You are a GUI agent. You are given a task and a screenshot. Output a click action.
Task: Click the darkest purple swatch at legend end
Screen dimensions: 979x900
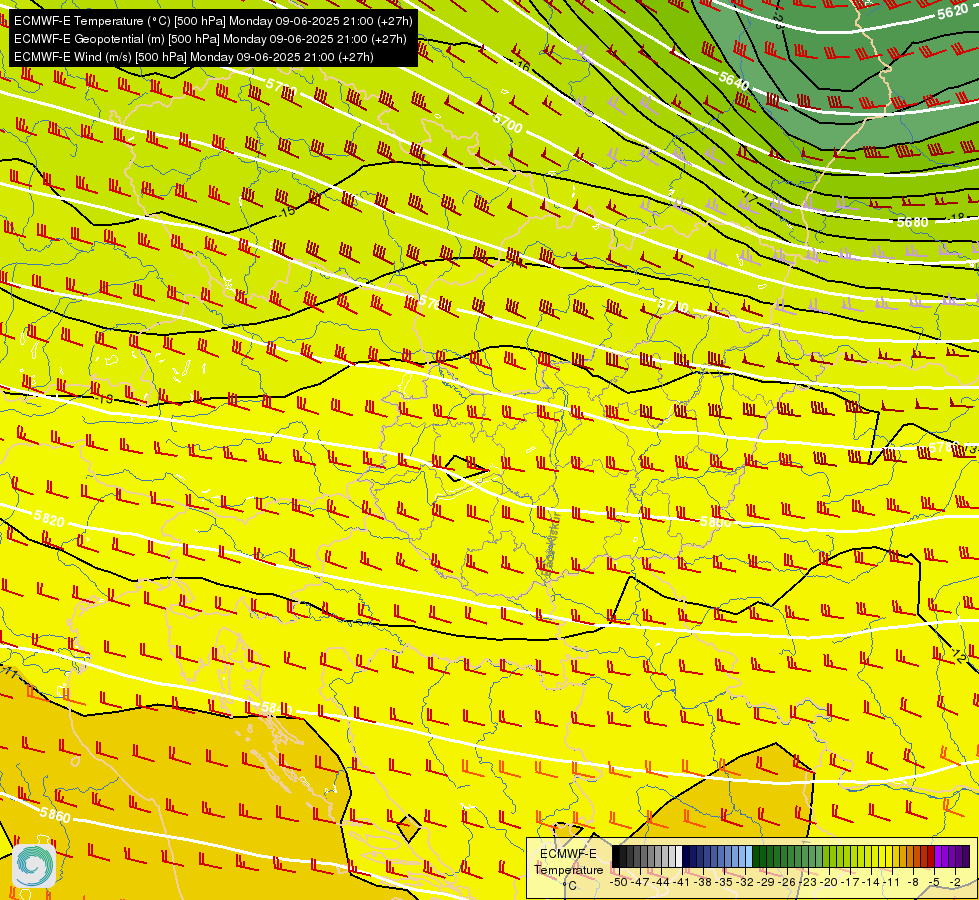[x=966, y=857]
